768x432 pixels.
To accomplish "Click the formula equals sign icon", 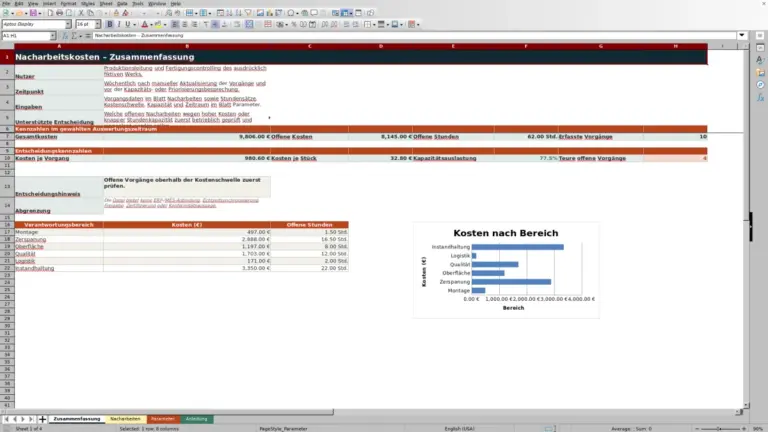I will 88,36.
